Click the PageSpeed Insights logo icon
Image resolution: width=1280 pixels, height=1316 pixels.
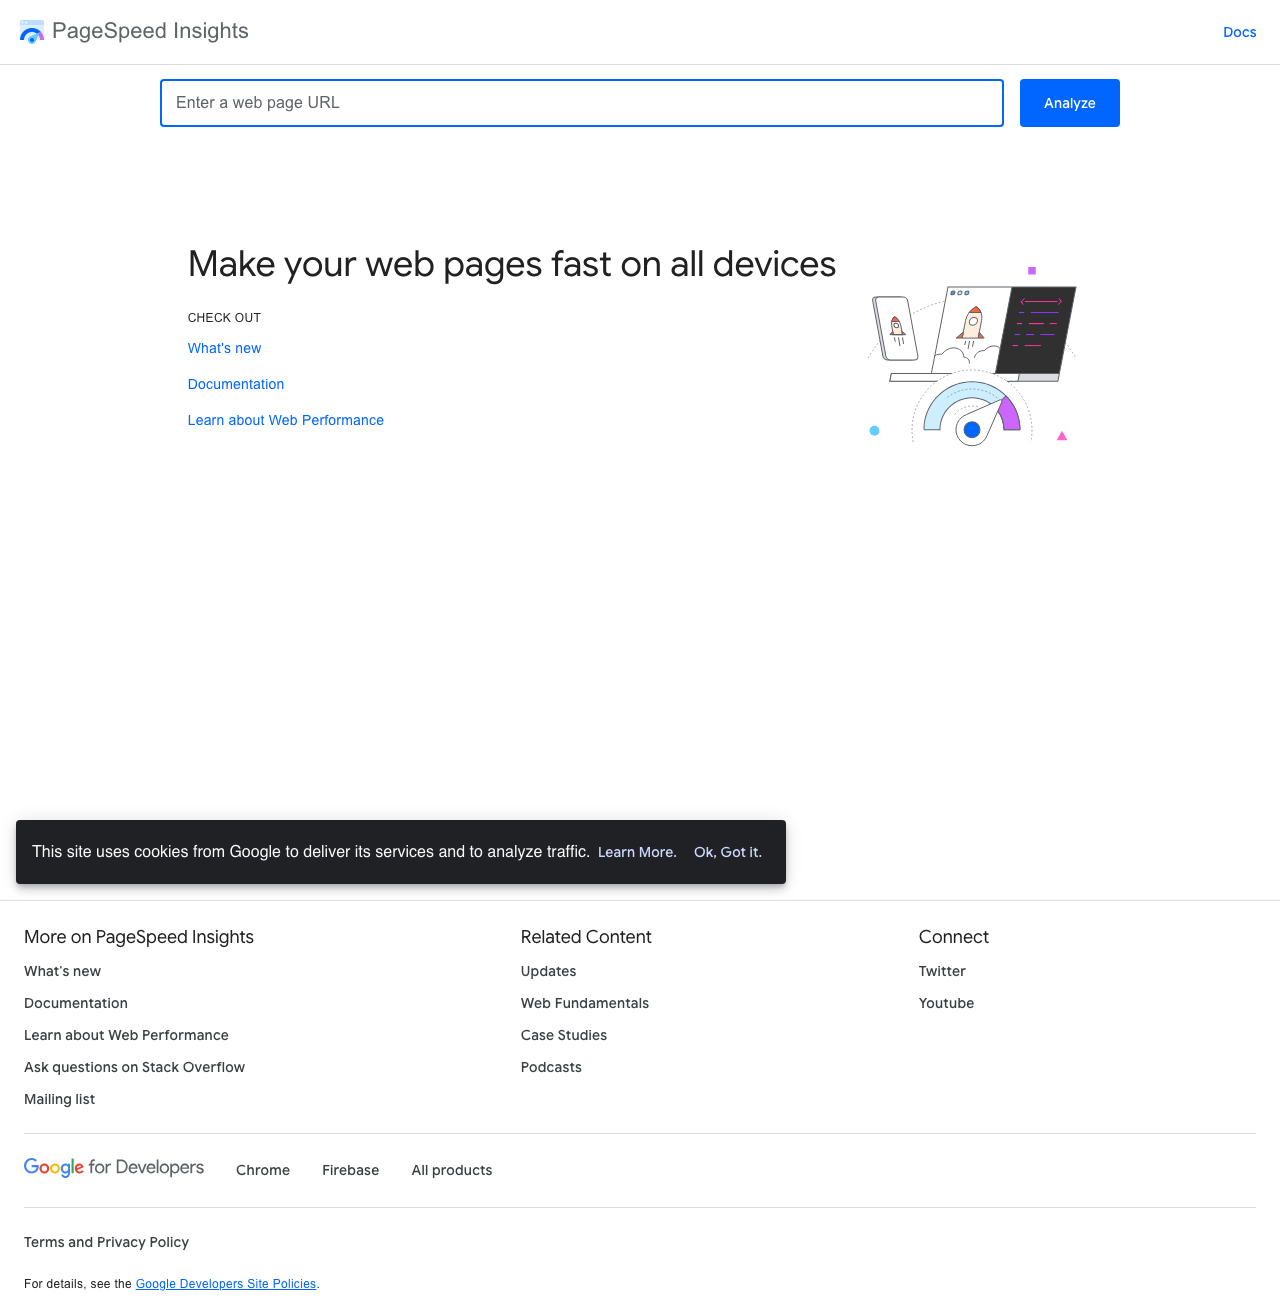(x=32, y=32)
